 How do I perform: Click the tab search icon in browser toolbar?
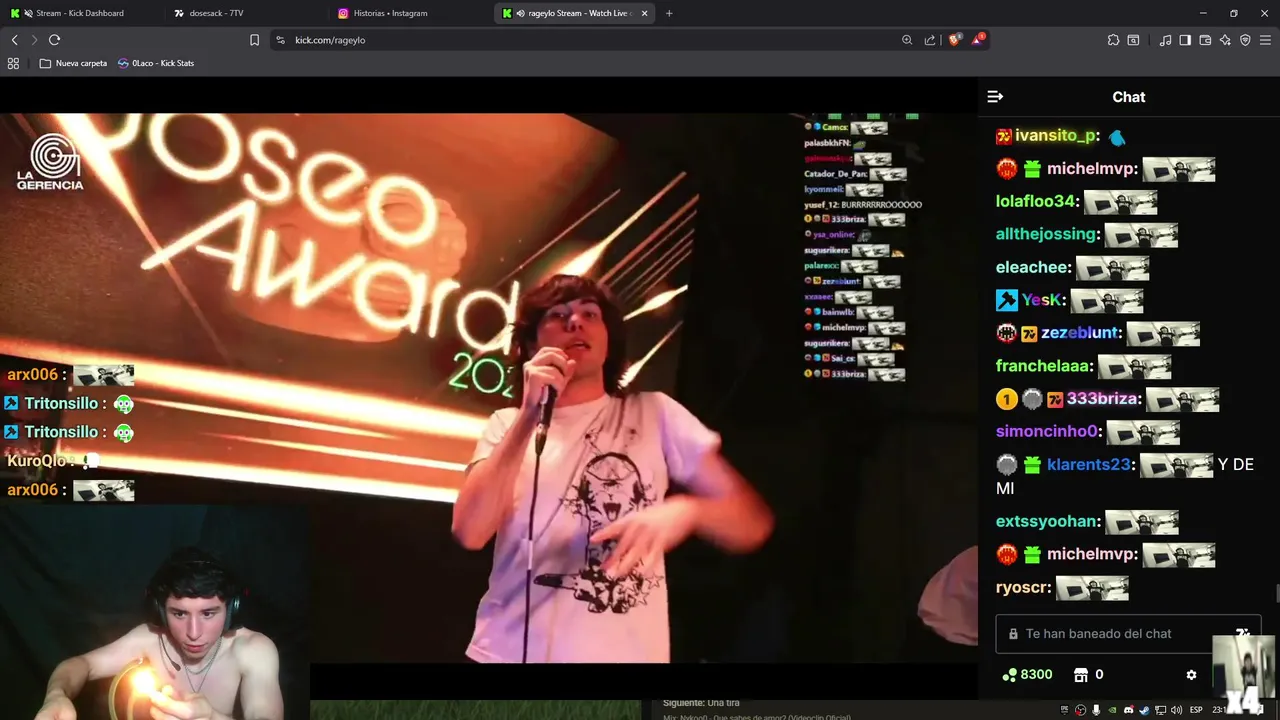pyautogui.click(x=1133, y=40)
